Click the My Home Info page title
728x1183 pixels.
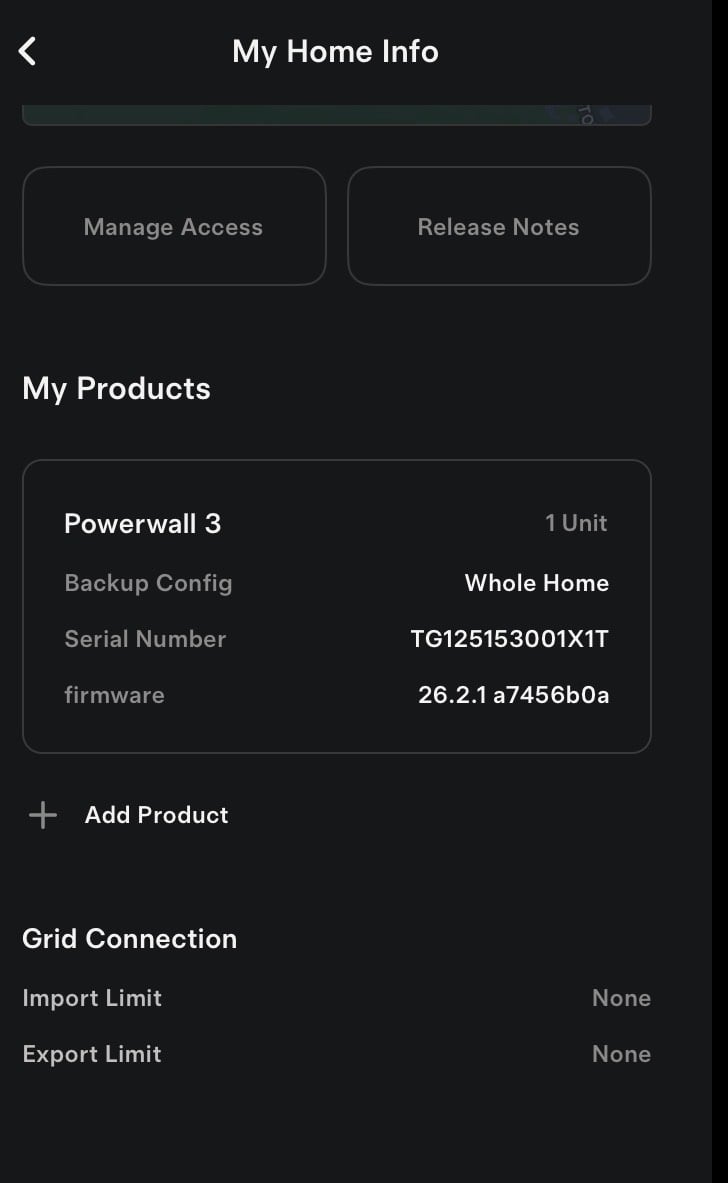coord(335,51)
